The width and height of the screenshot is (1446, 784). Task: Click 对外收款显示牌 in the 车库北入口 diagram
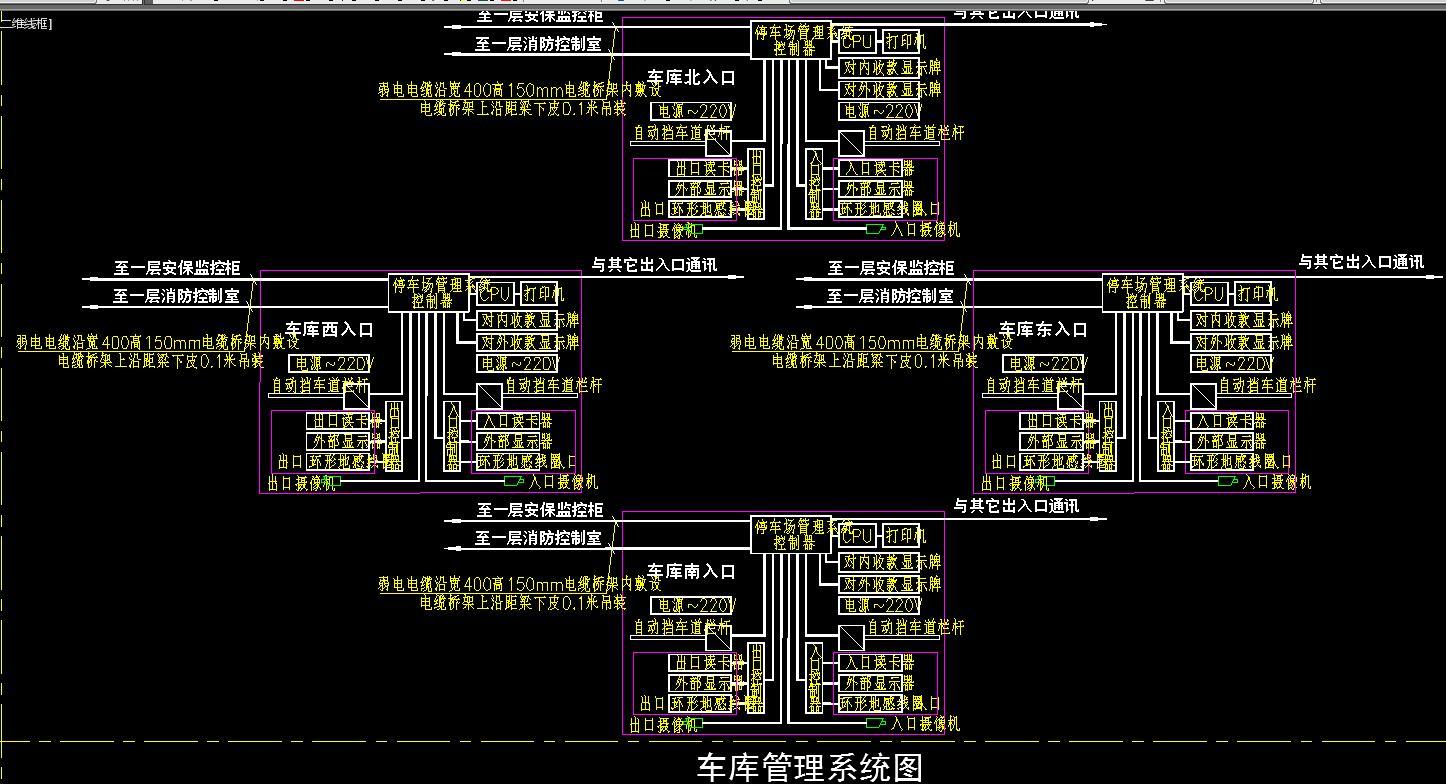[x=889, y=89]
